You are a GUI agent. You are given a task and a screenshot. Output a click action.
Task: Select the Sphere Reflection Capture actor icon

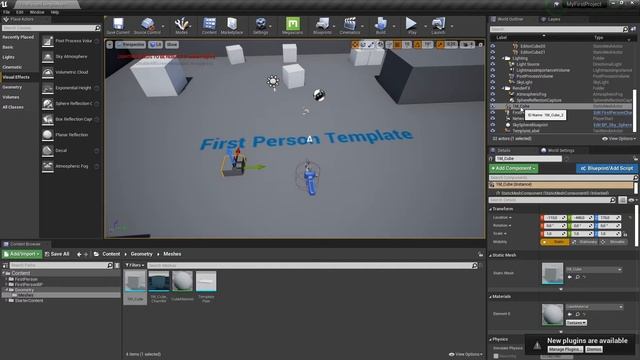click(x=48, y=104)
